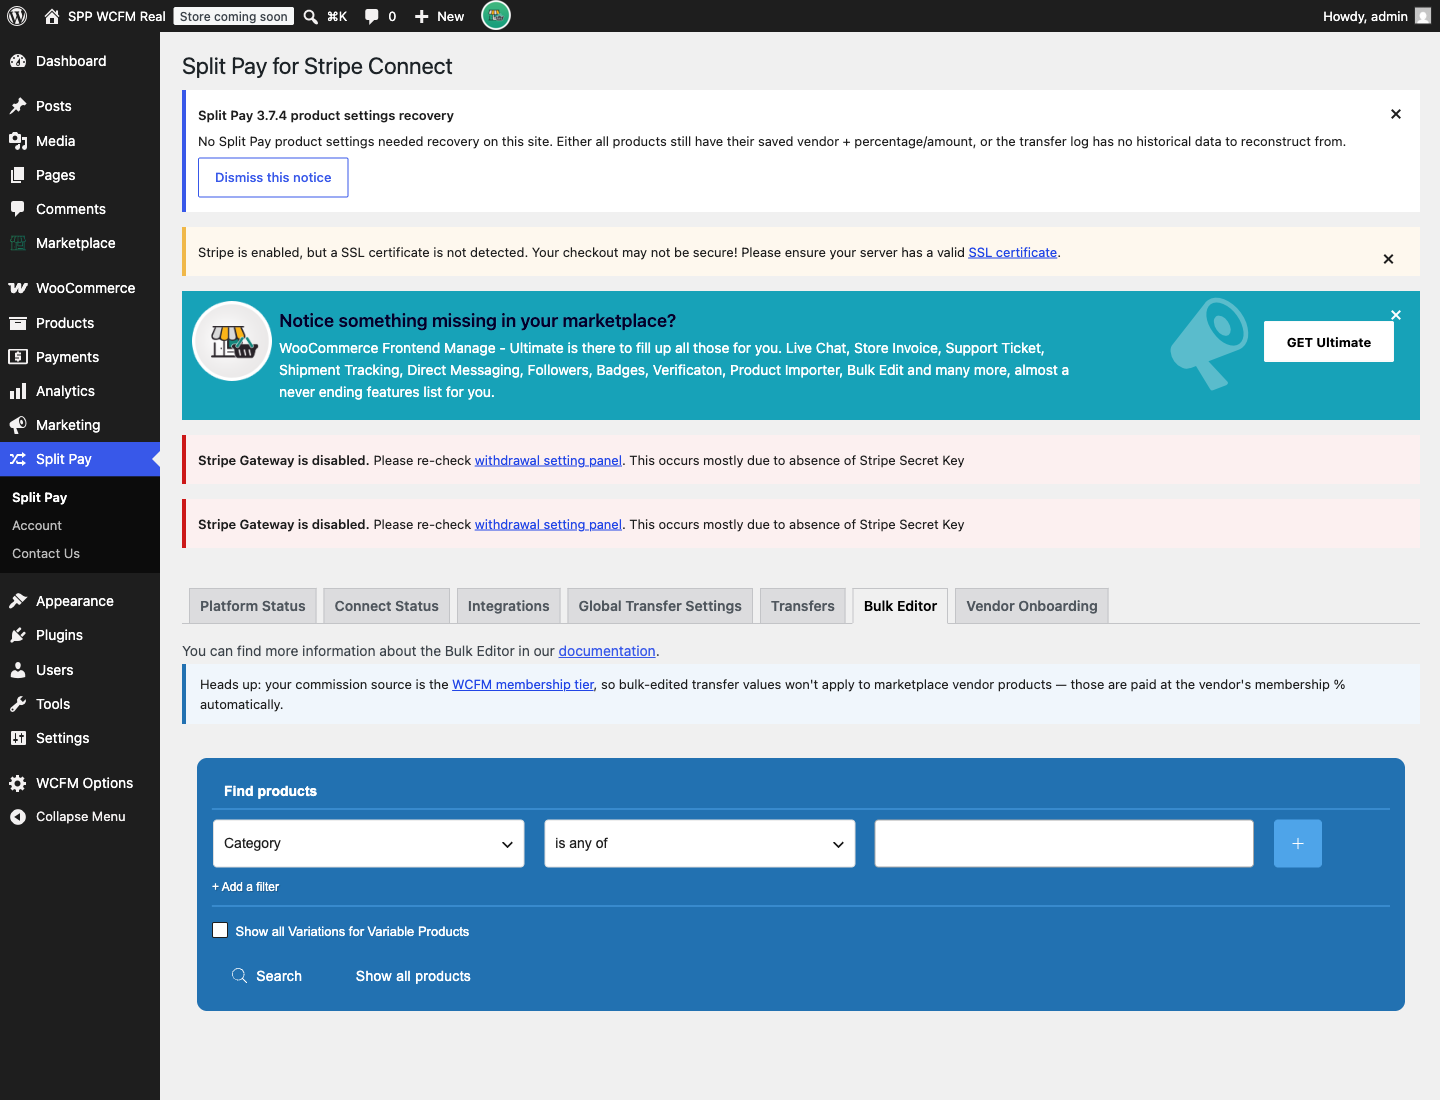Click the Appearance paintbrush icon
1440x1100 pixels.
pos(18,601)
